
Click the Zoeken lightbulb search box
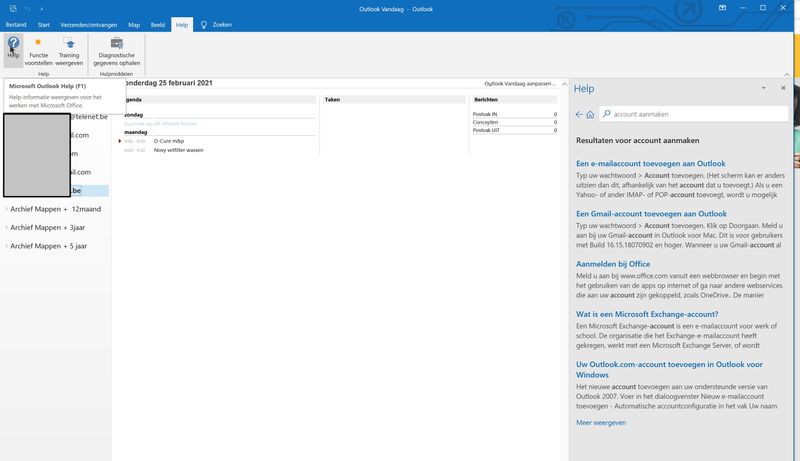coord(216,24)
